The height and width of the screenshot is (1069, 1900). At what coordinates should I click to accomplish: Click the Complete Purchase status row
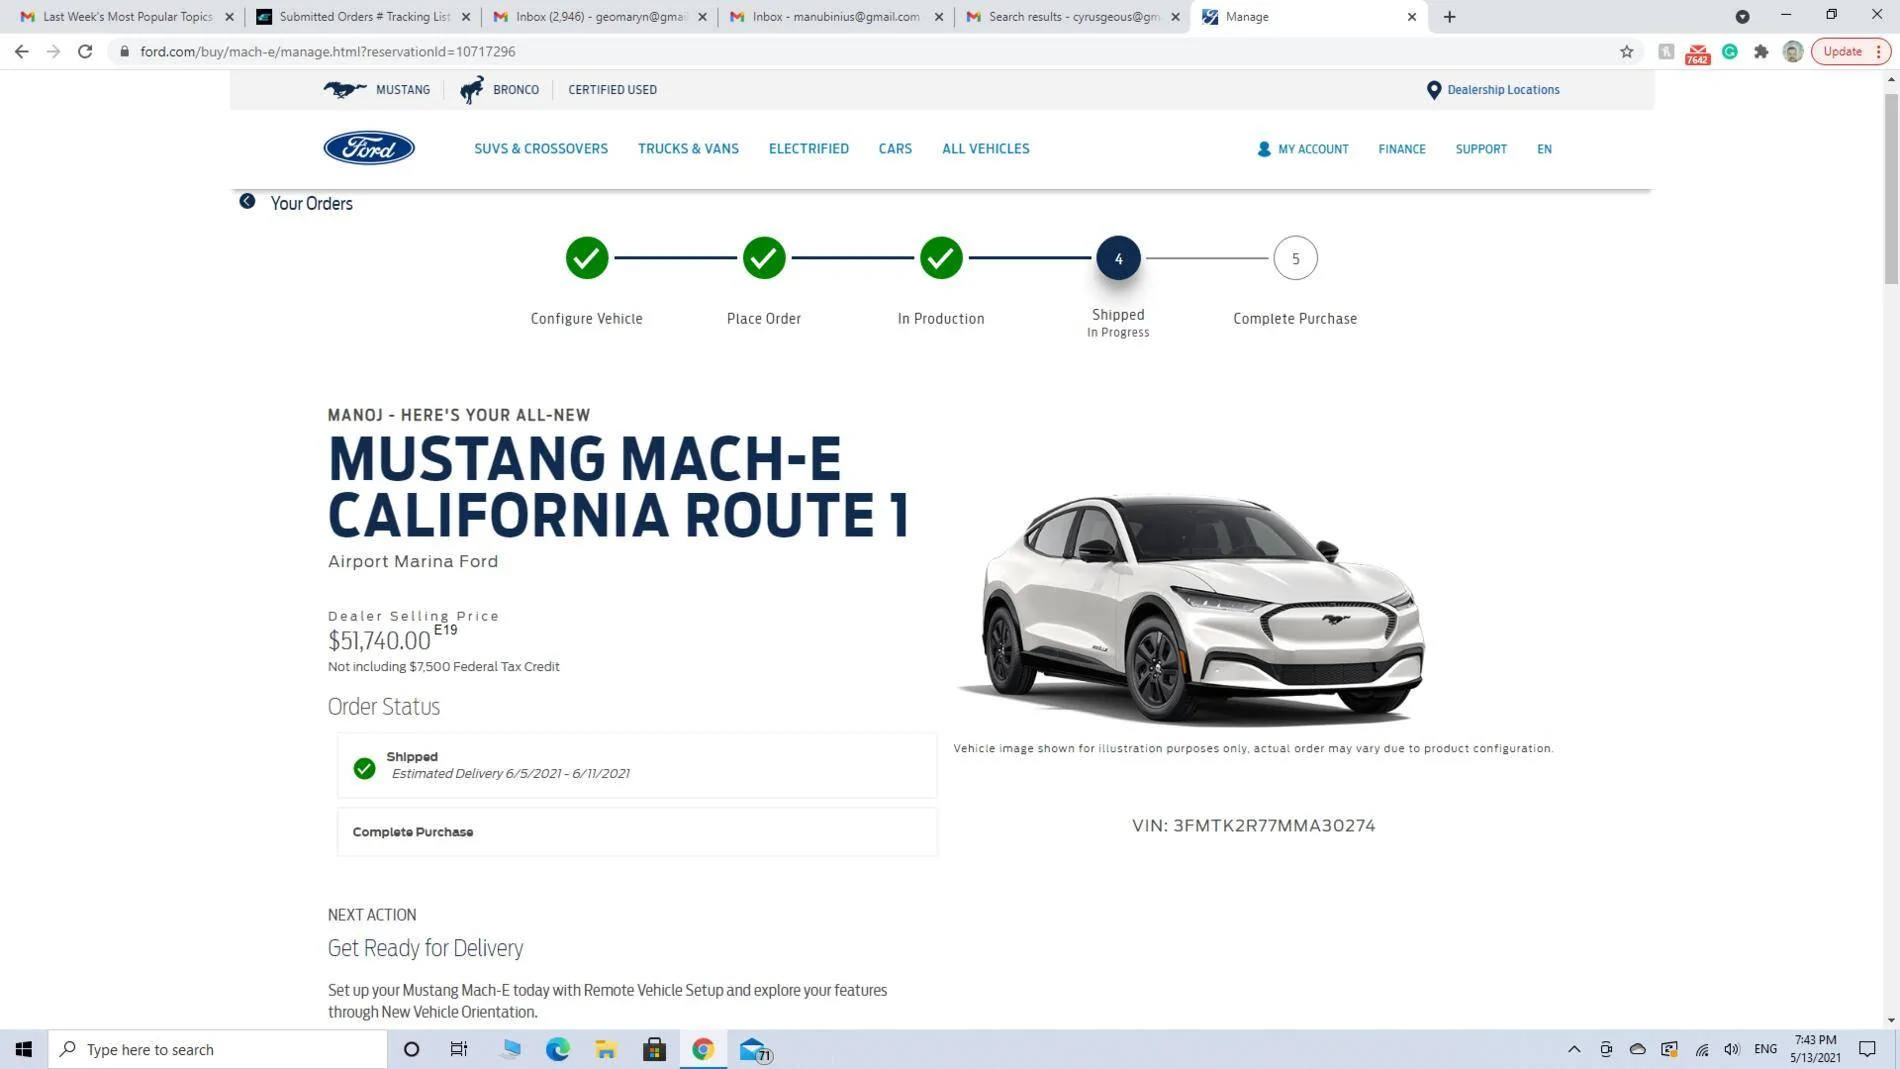pyautogui.click(x=637, y=832)
